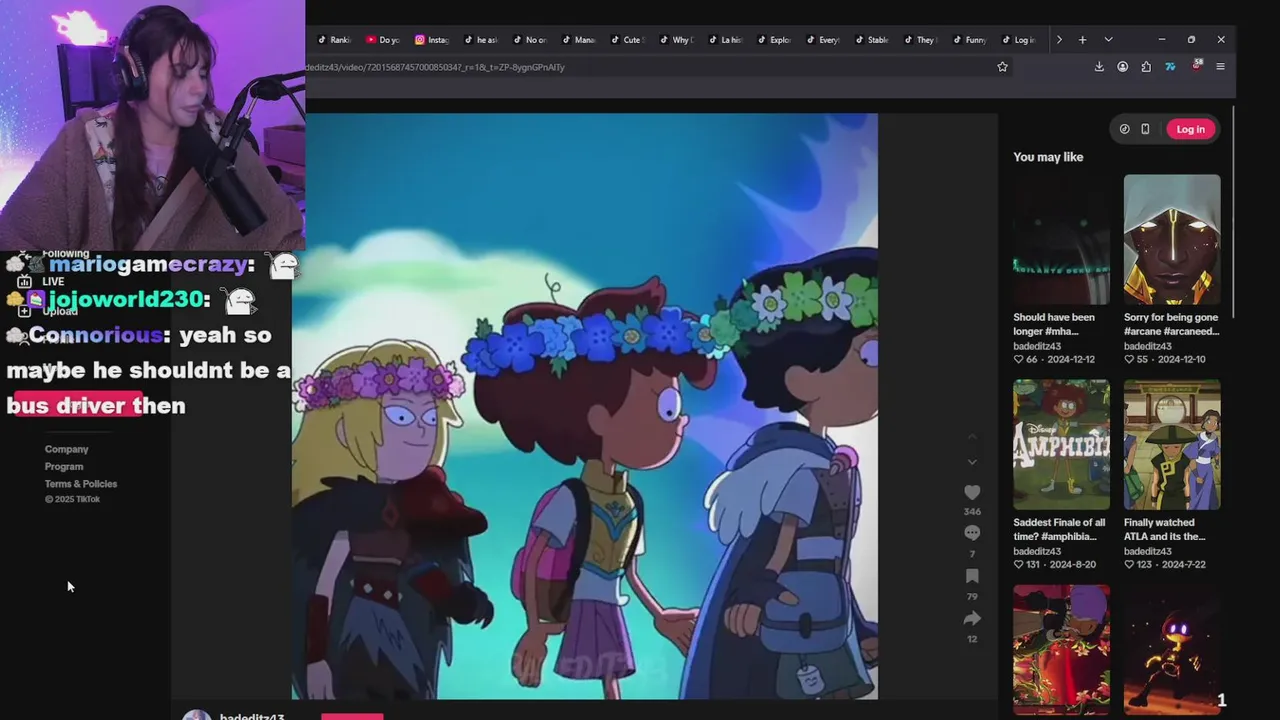This screenshot has width=1280, height=720.
Task: Switch to the 'Every' tab
Action: coord(823,40)
